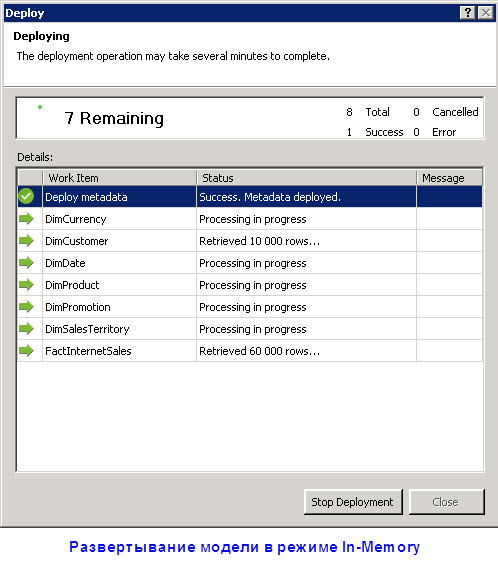Select the FactInternetSales work item
The image size is (498, 567).
tap(88, 351)
